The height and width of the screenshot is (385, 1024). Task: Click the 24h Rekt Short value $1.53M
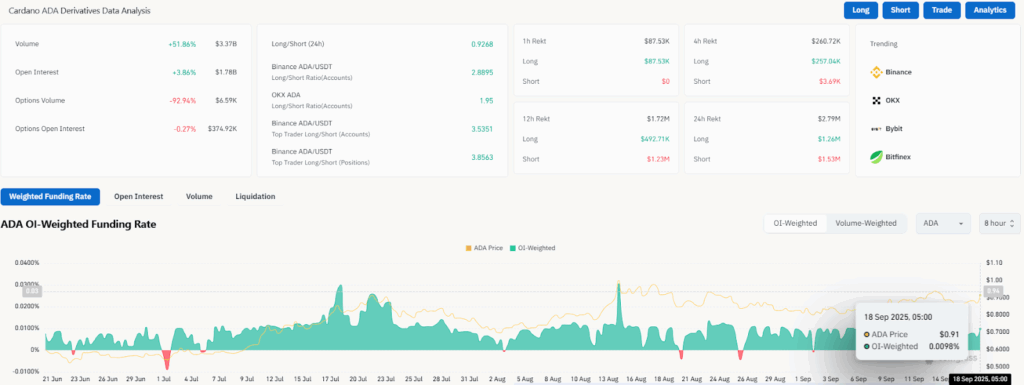pos(830,159)
